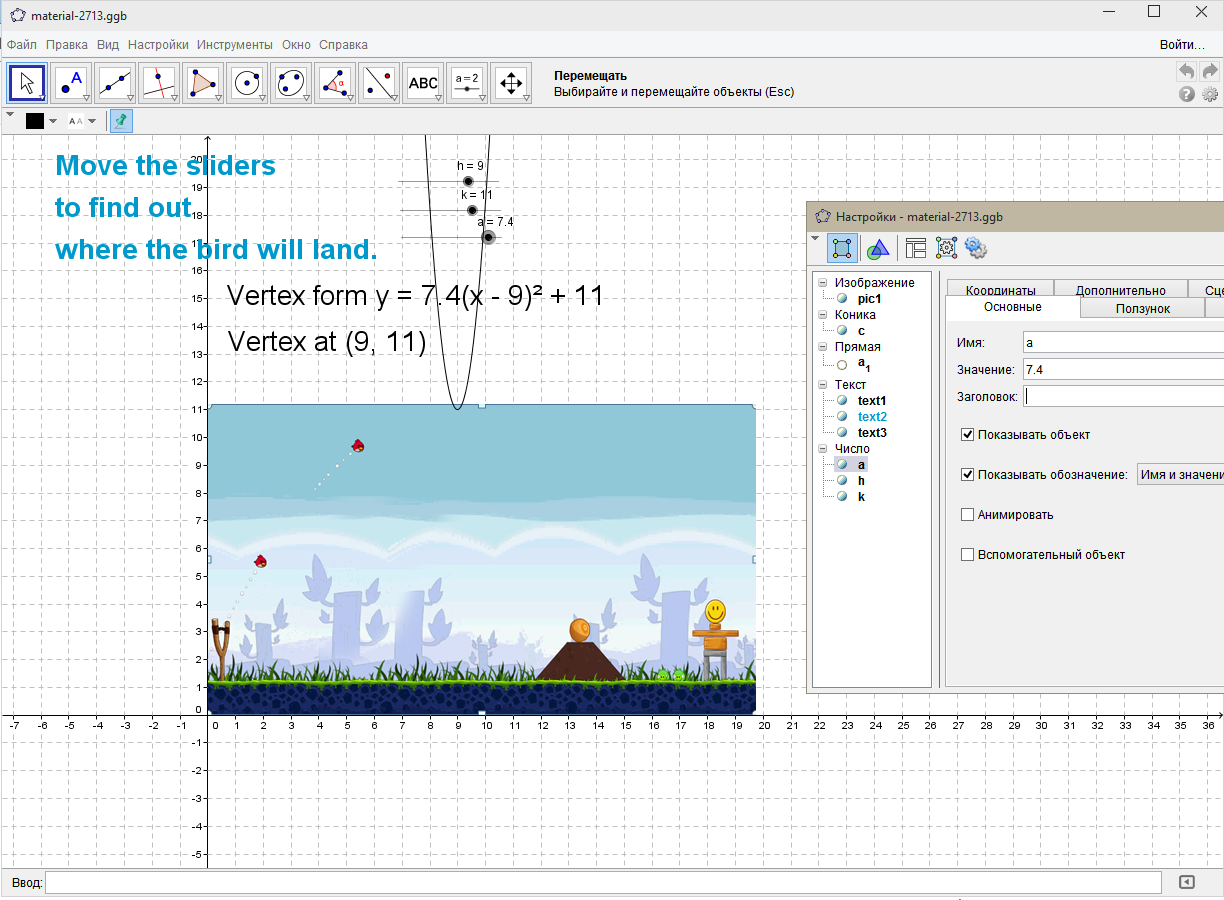Open the Настройки menu
Screen dimensions: 1224x900
(x=158, y=44)
